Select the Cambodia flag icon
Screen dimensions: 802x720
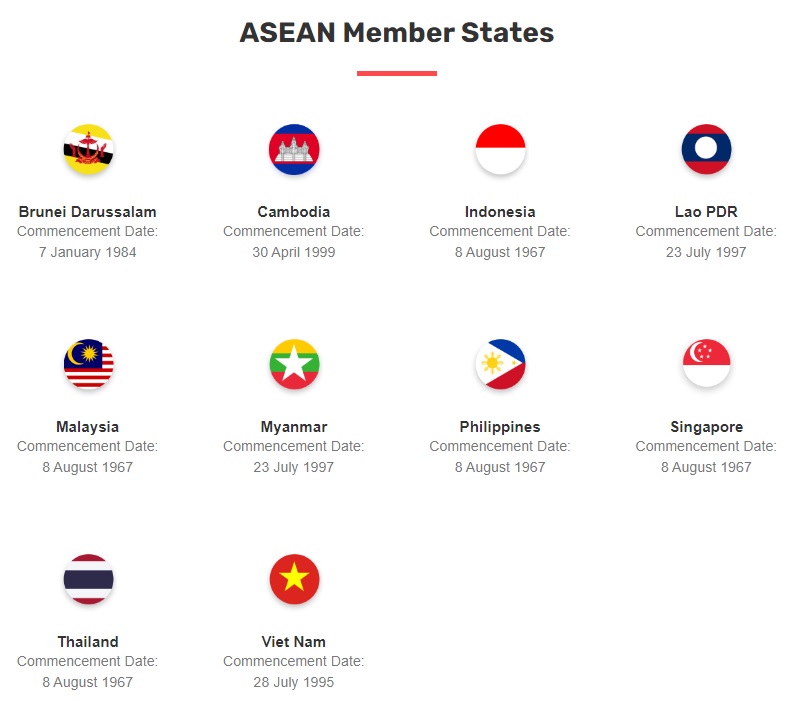click(294, 150)
